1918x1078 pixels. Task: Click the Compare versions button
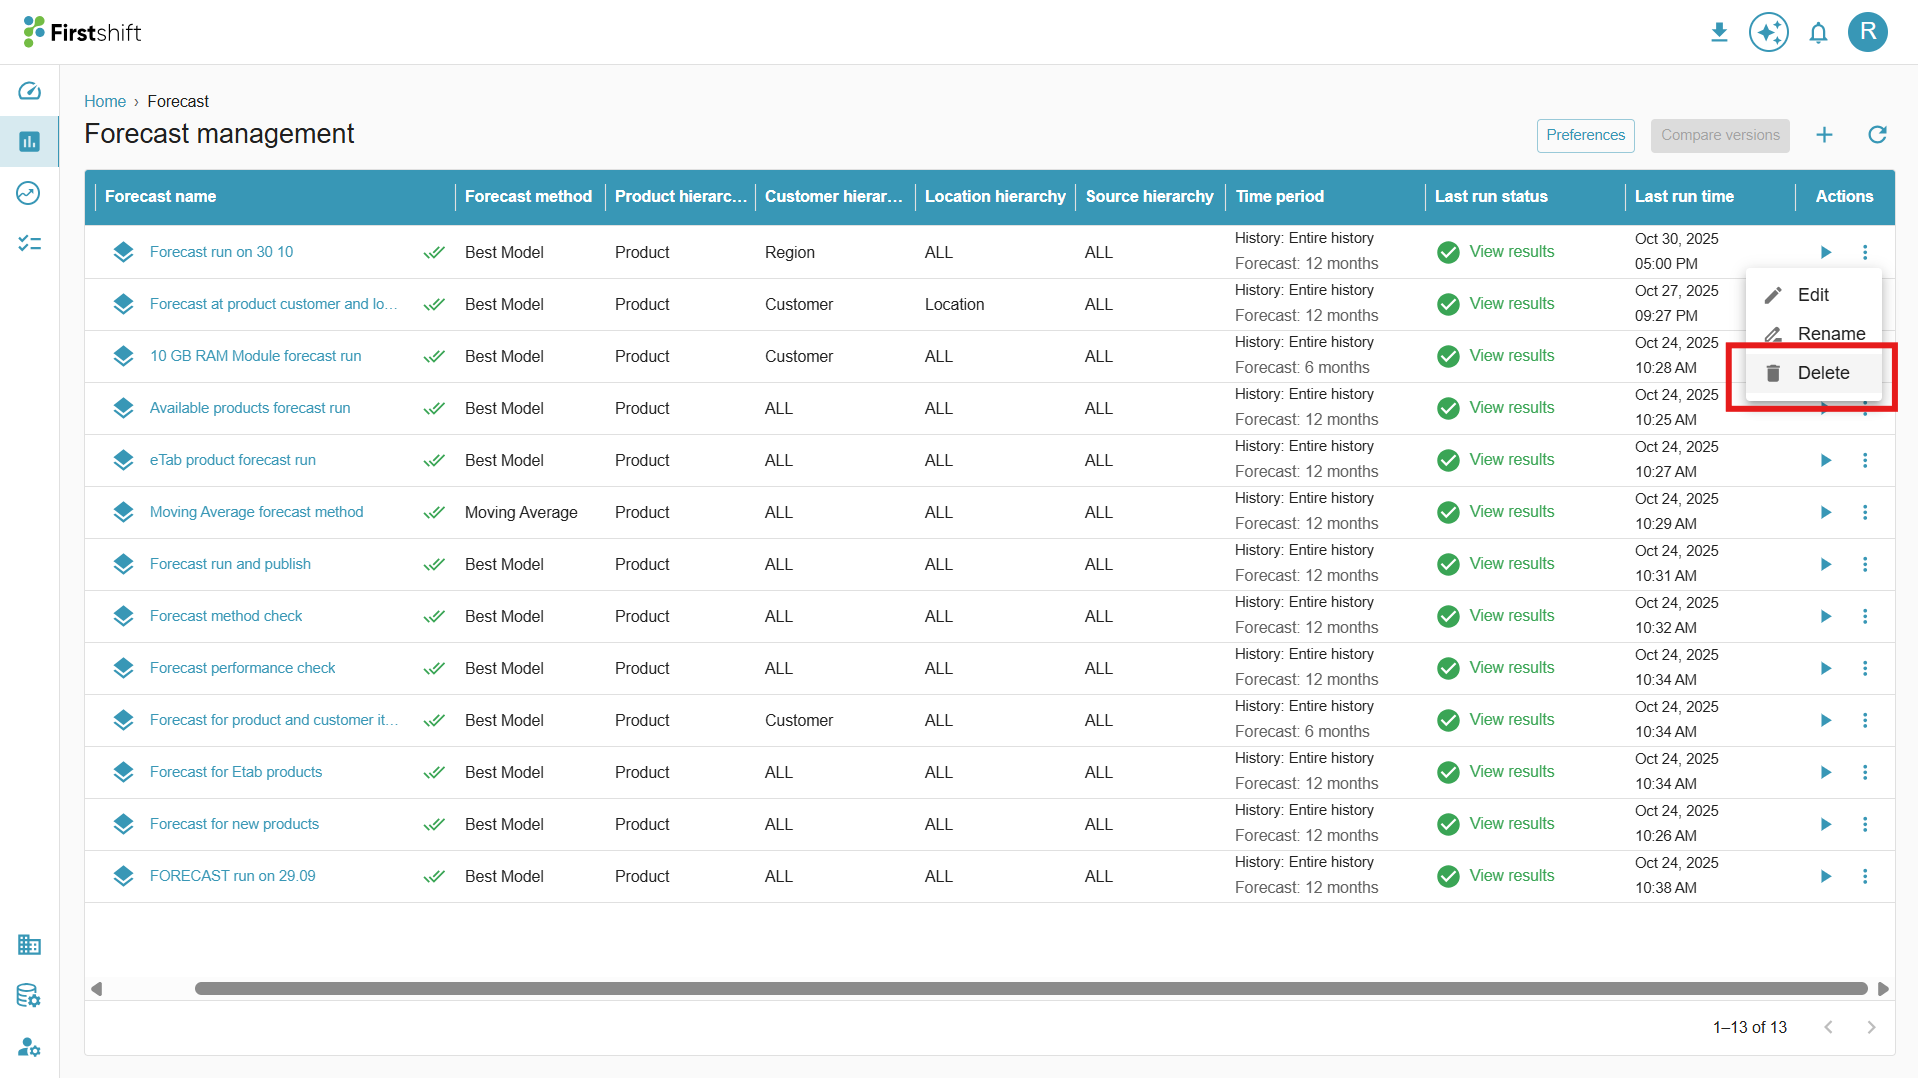point(1720,135)
